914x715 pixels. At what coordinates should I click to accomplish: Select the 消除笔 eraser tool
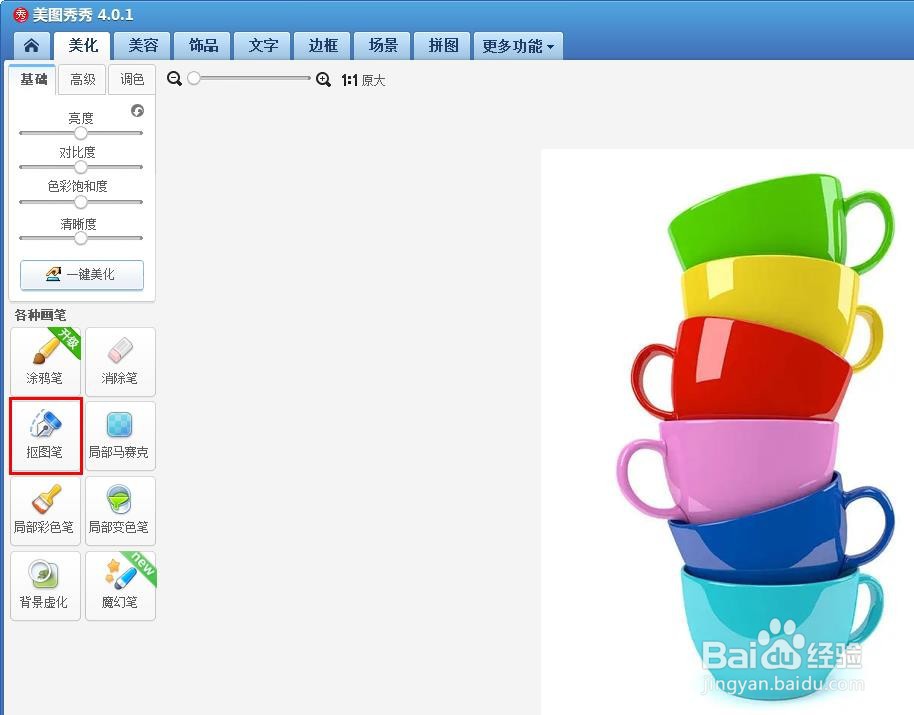tap(120, 361)
